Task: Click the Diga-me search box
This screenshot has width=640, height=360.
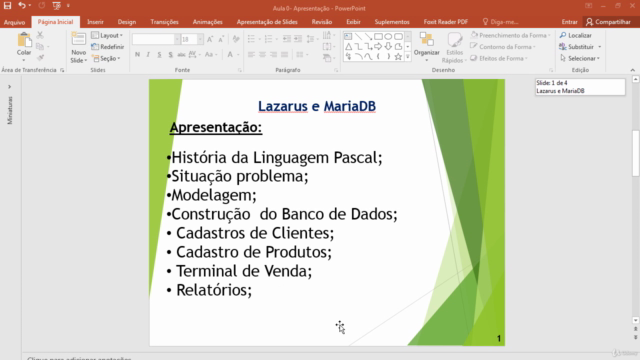Action: (x=500, y=22)
